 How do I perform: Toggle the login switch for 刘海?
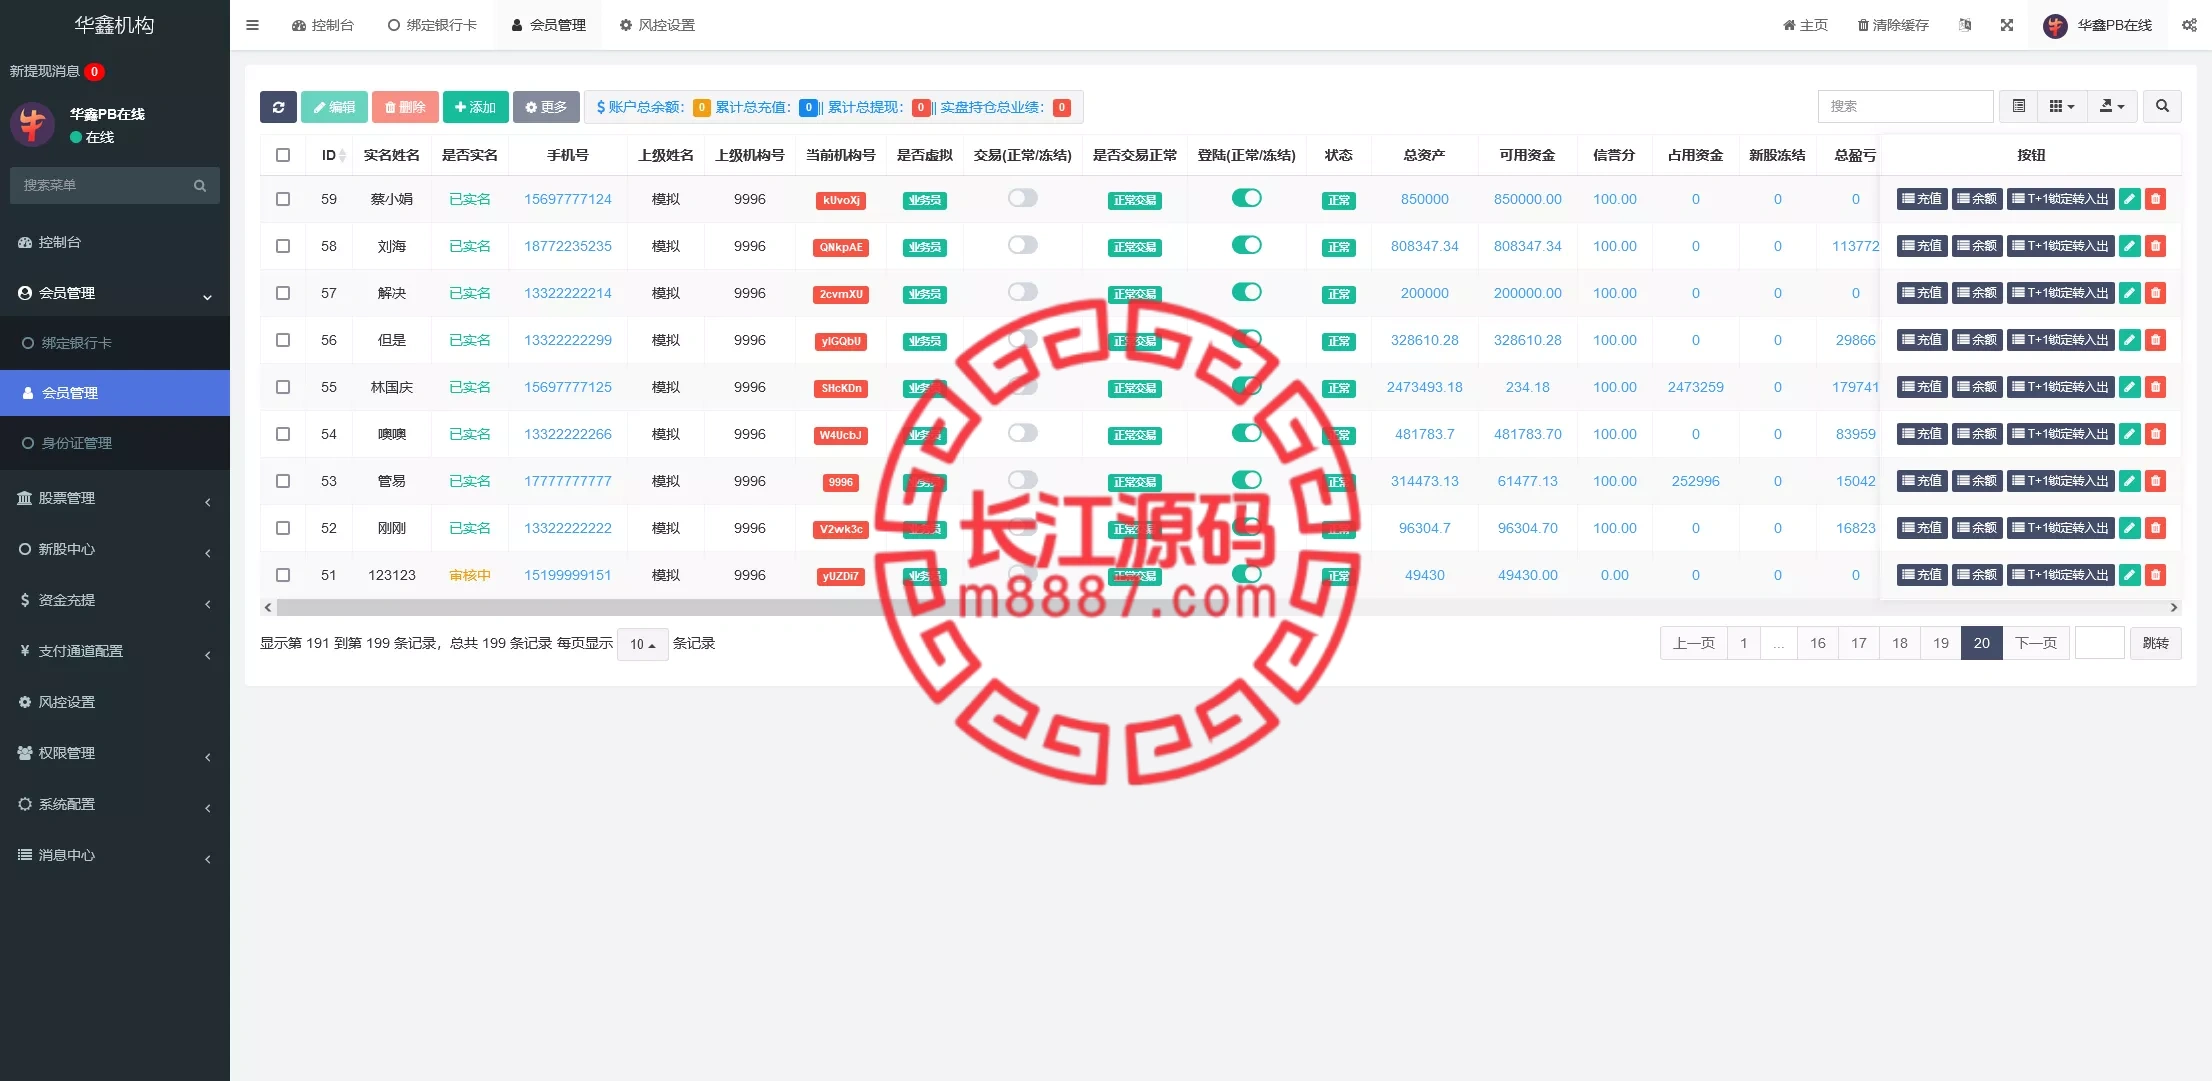point(1246,245)
